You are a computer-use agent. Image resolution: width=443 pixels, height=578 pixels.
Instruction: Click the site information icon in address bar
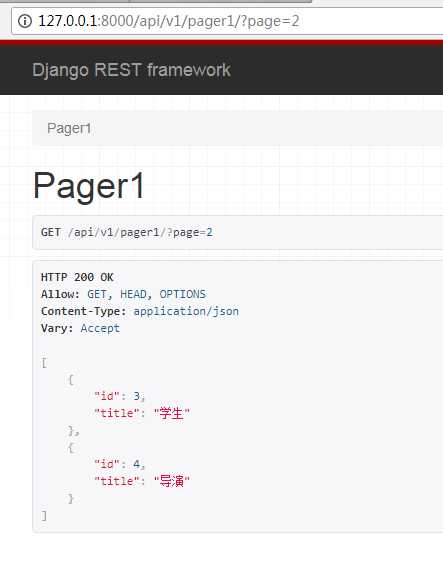coord(25,21)
